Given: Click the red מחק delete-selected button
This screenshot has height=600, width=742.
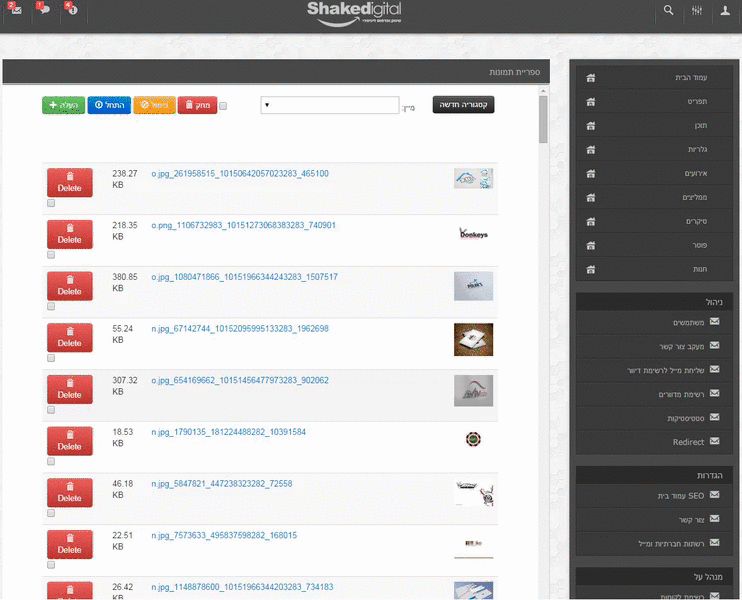Looking at the screenshot, I should (x=197, y=105).
